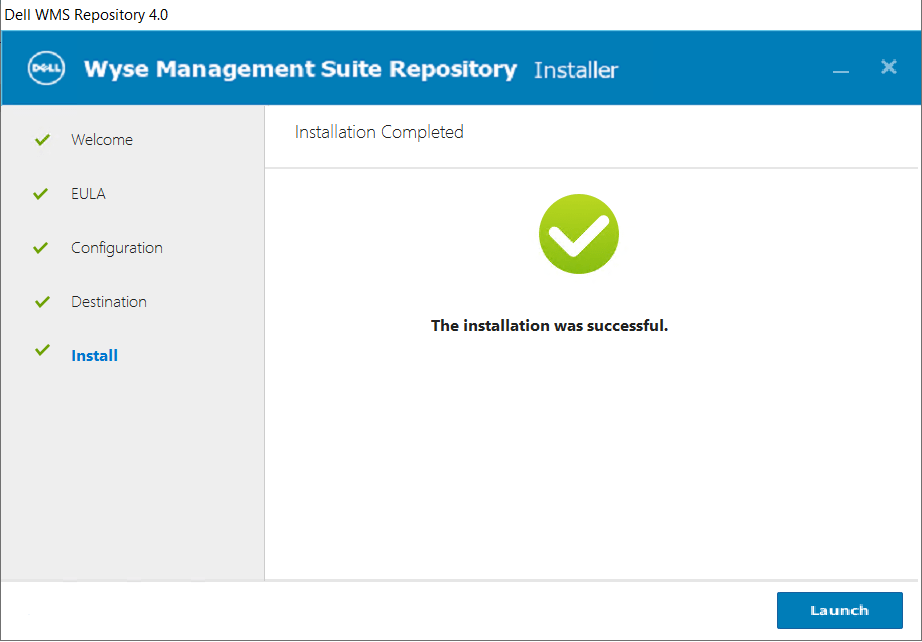Screen dimensions: 922x642
Task: Click the checkmark next to Configuration
Action: pyautogui.click(x=42, y=248)
